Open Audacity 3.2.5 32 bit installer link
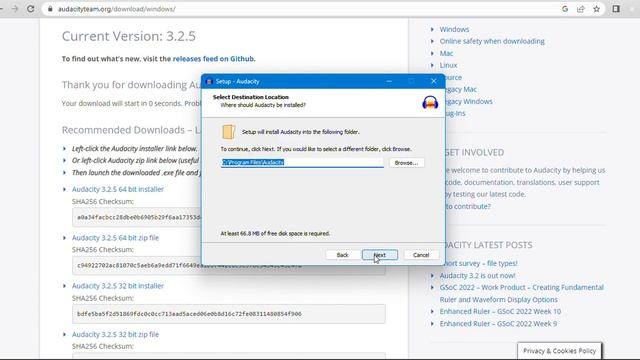 point(118,286)
